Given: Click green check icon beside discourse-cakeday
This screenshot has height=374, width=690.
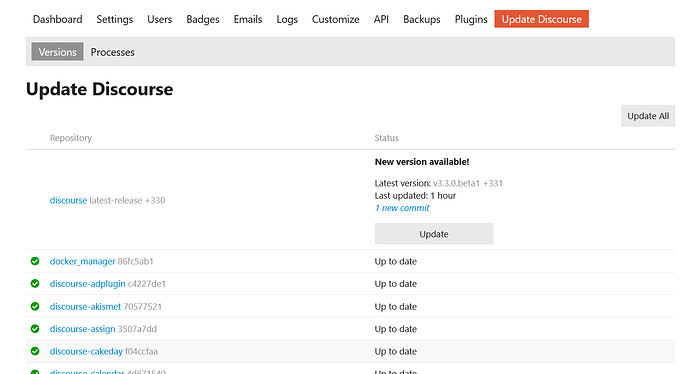Looking at the screenshot, I should (35, 352).
